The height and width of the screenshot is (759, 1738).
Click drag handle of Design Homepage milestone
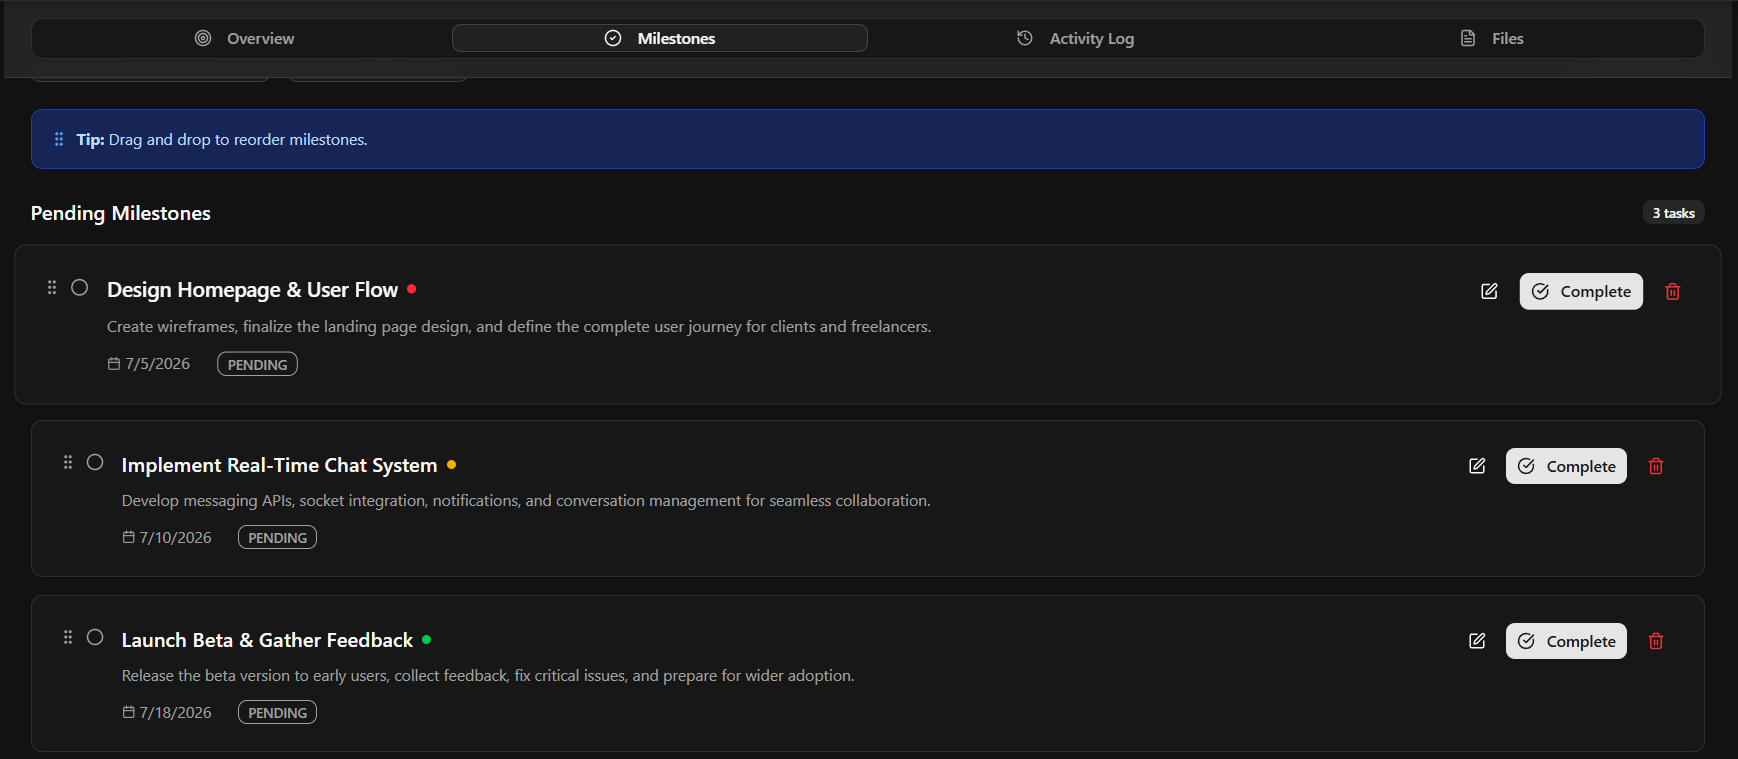[x=52, y=288]
